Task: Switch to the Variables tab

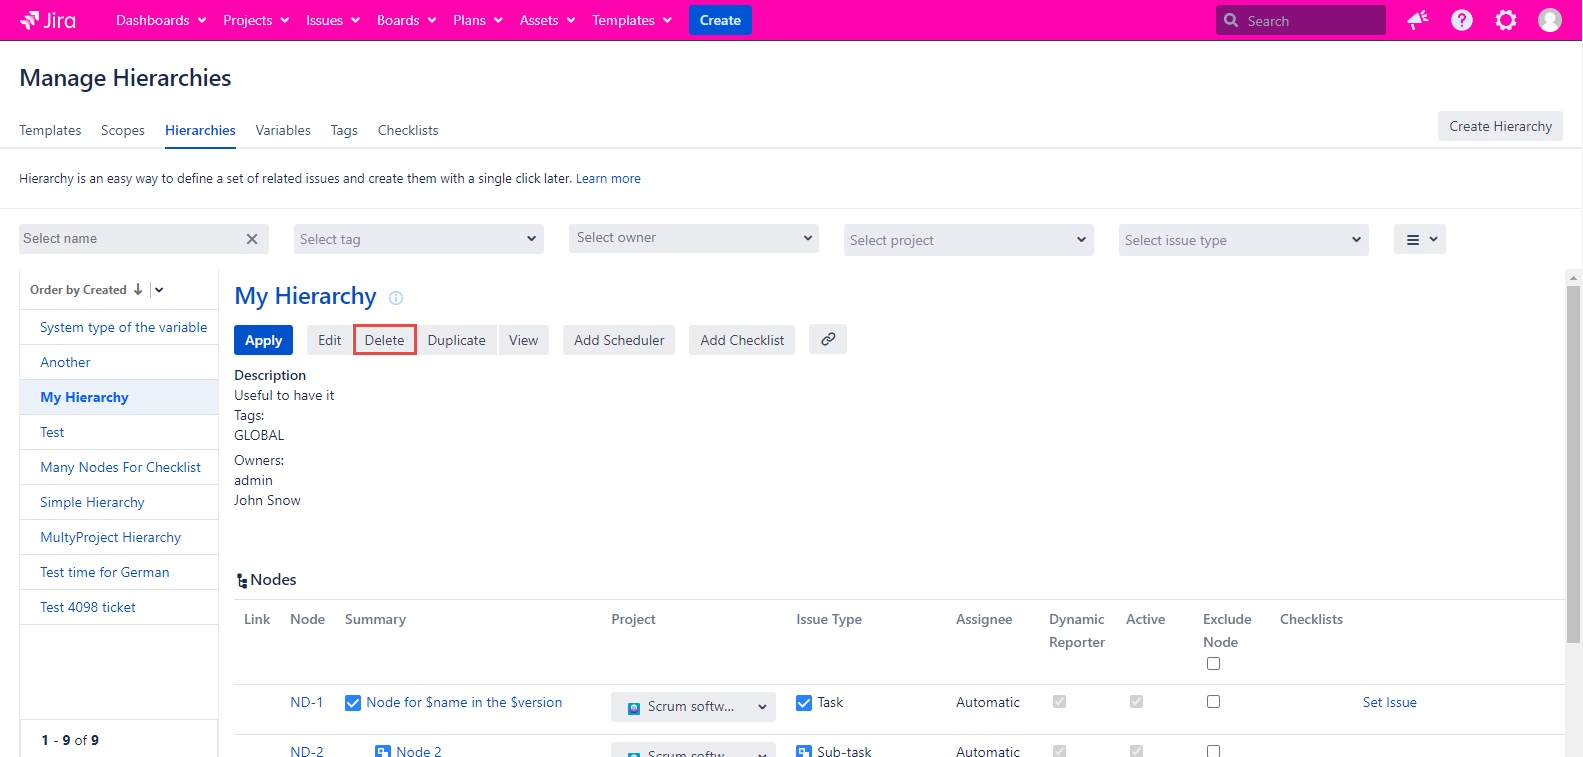Action: point(283,130)
